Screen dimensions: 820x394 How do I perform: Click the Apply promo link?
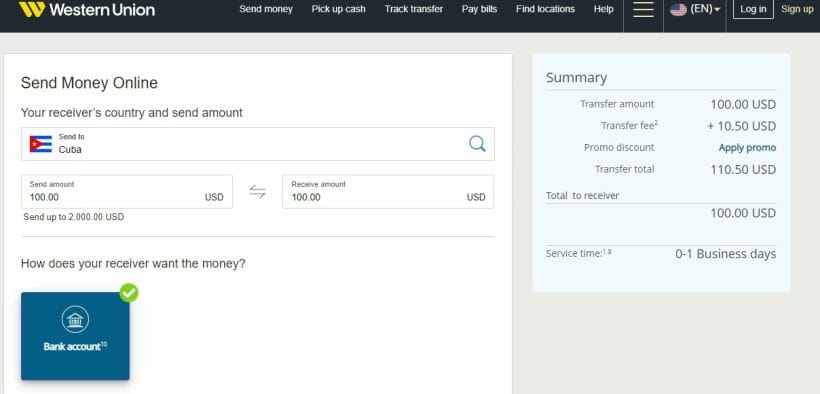coord(747,148)
